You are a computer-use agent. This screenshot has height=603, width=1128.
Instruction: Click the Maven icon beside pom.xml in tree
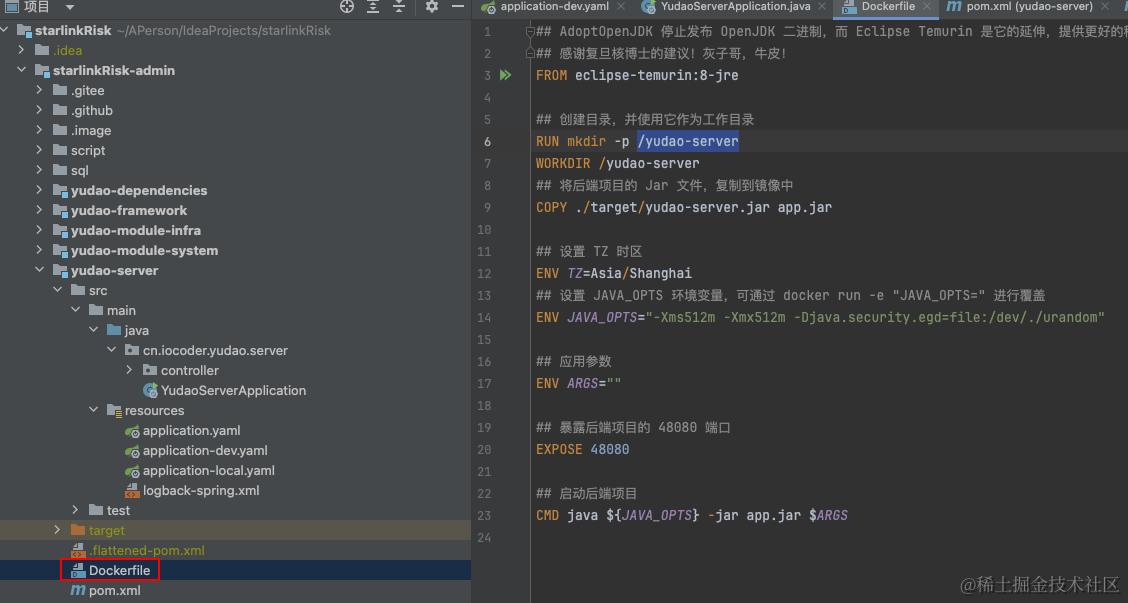pyautogui.click(x=78, y=591)
